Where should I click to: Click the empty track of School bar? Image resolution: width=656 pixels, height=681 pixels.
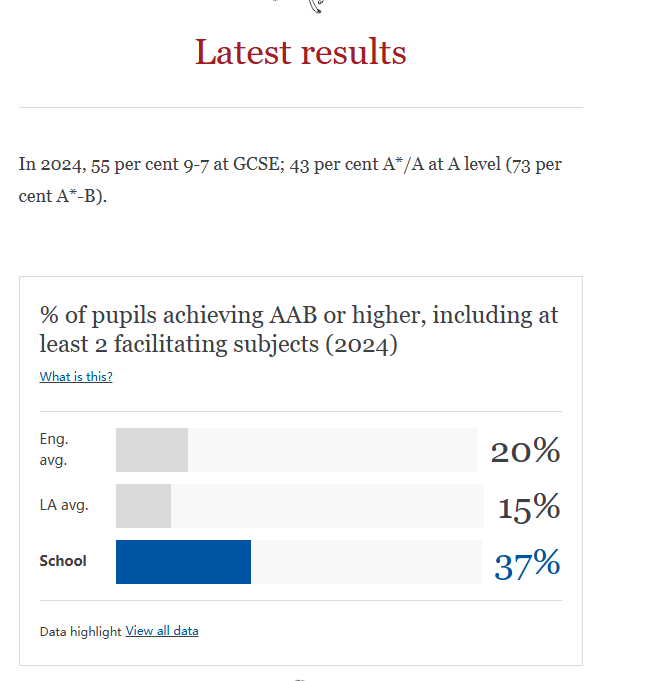[366, 562]
